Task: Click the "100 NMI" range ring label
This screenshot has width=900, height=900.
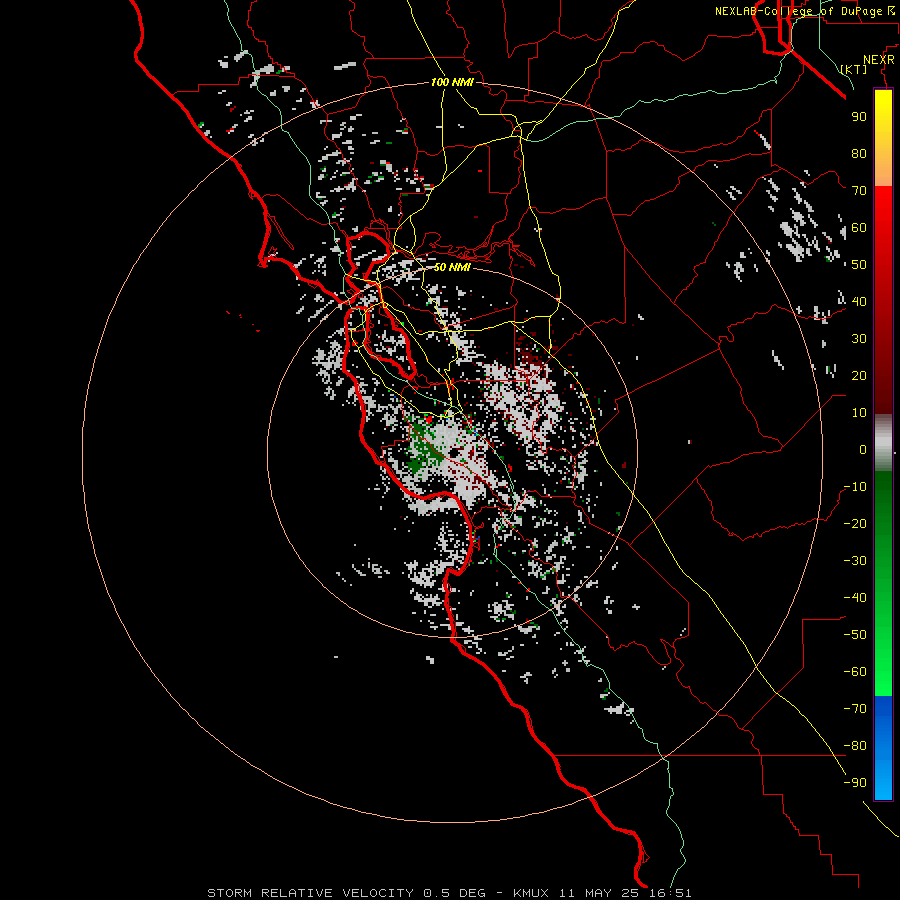Action: pos(452,82)
